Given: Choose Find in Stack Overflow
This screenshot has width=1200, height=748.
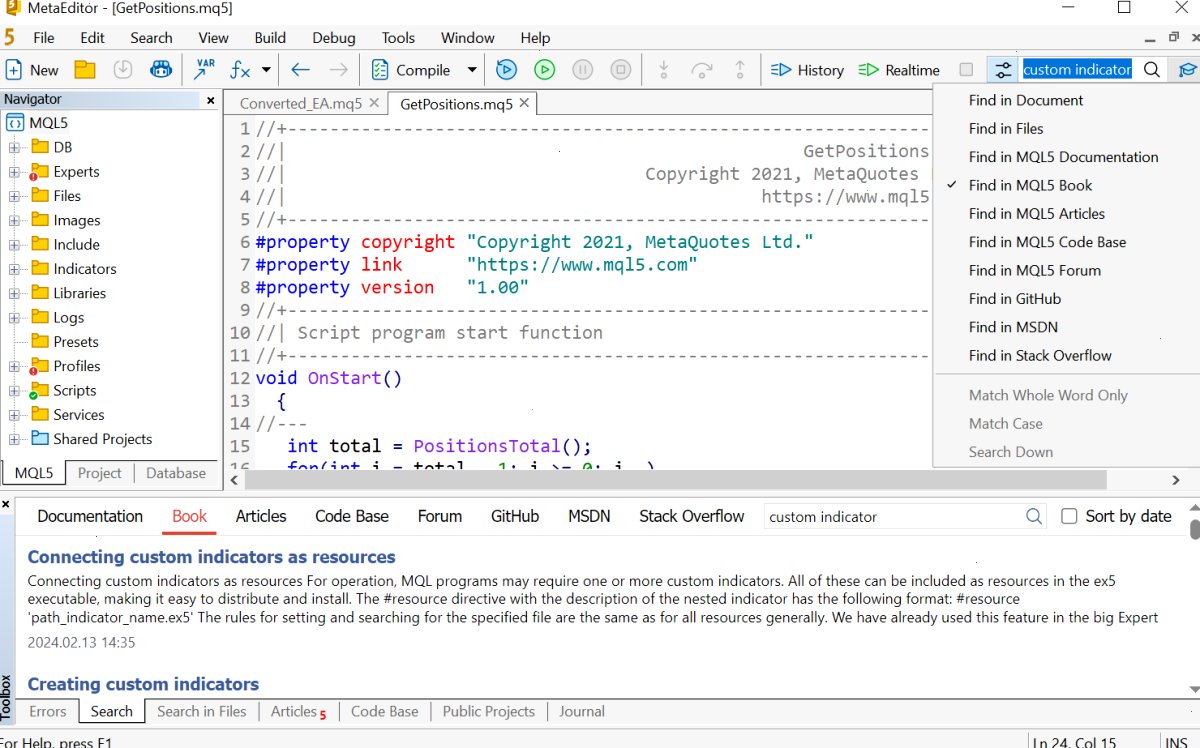Looking at the screenshot, I should (1040, 355).
